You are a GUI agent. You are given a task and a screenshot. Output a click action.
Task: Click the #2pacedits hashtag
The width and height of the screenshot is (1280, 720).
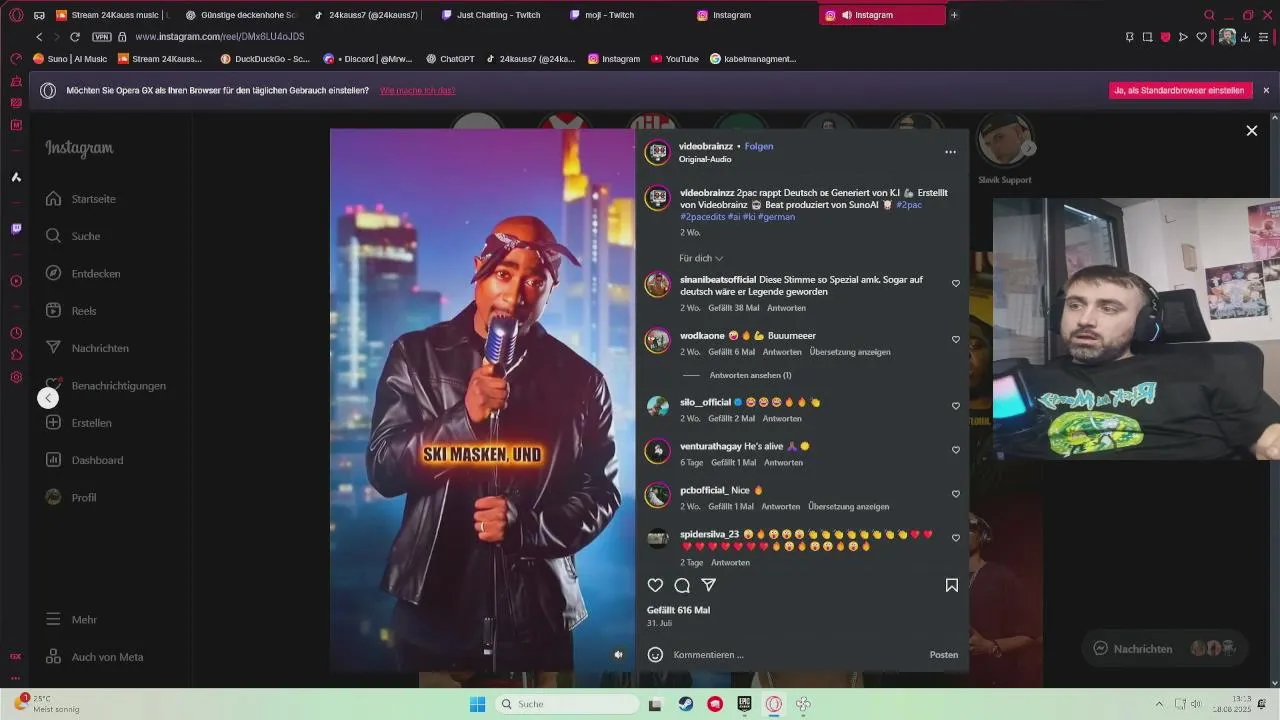pyautogui.click(x=703, y=217)
